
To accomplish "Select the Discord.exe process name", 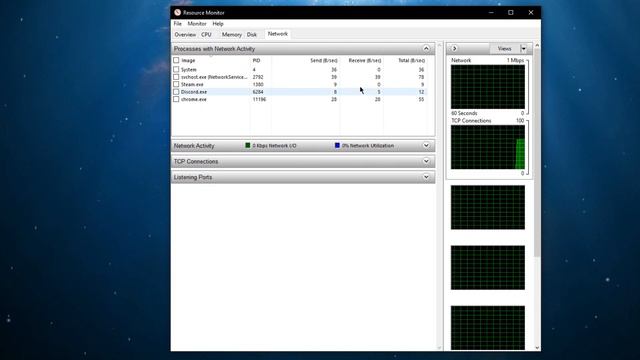I will tap(194, 92).
